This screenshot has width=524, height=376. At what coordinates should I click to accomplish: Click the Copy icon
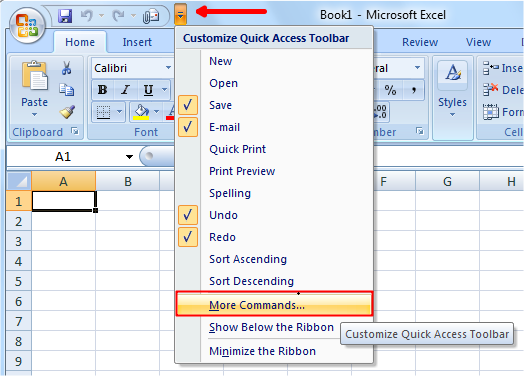pos(67,90)
